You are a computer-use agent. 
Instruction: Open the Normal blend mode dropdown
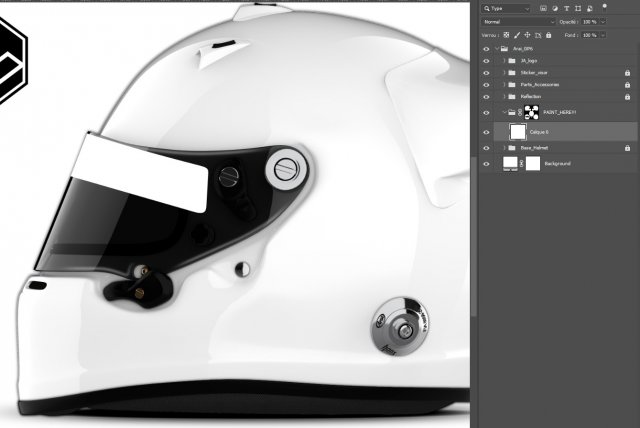click(518, 22)
